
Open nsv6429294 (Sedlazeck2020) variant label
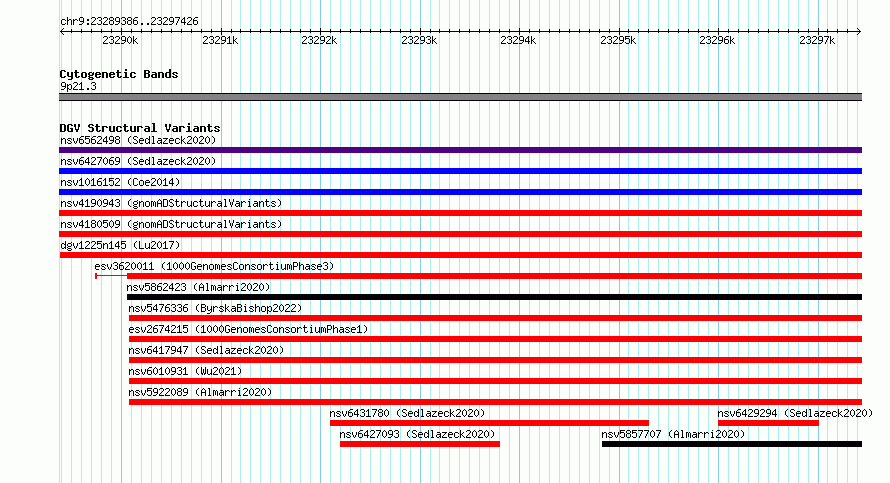795,413
